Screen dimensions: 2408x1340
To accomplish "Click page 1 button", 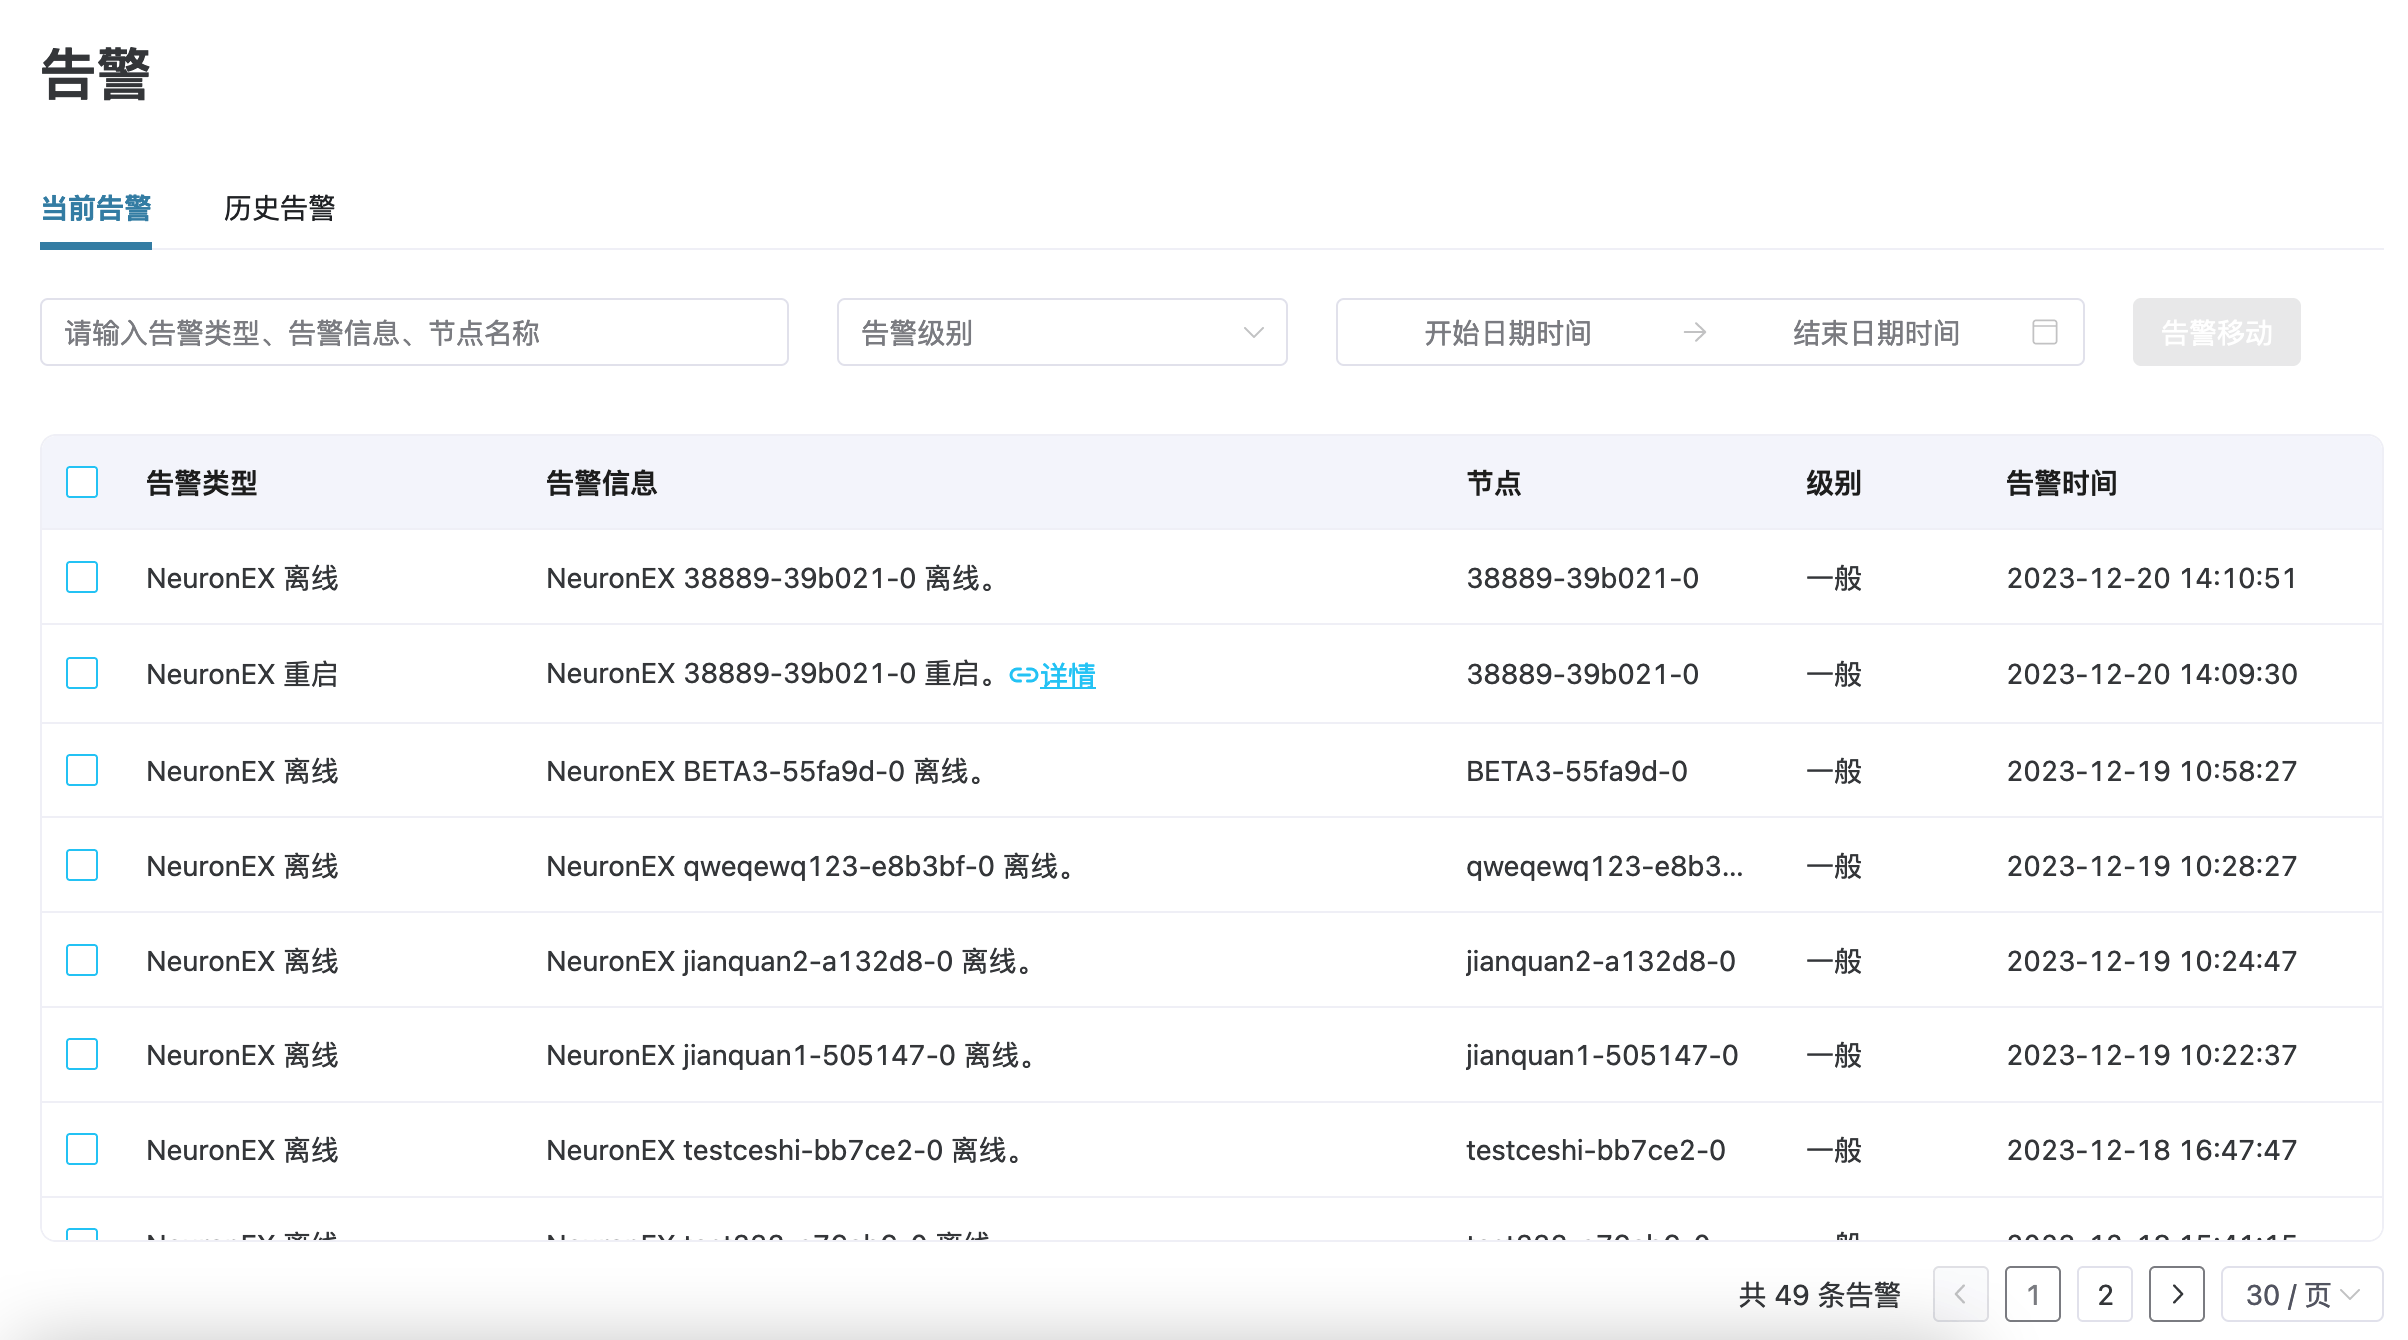I will tap(2032, 1294).
